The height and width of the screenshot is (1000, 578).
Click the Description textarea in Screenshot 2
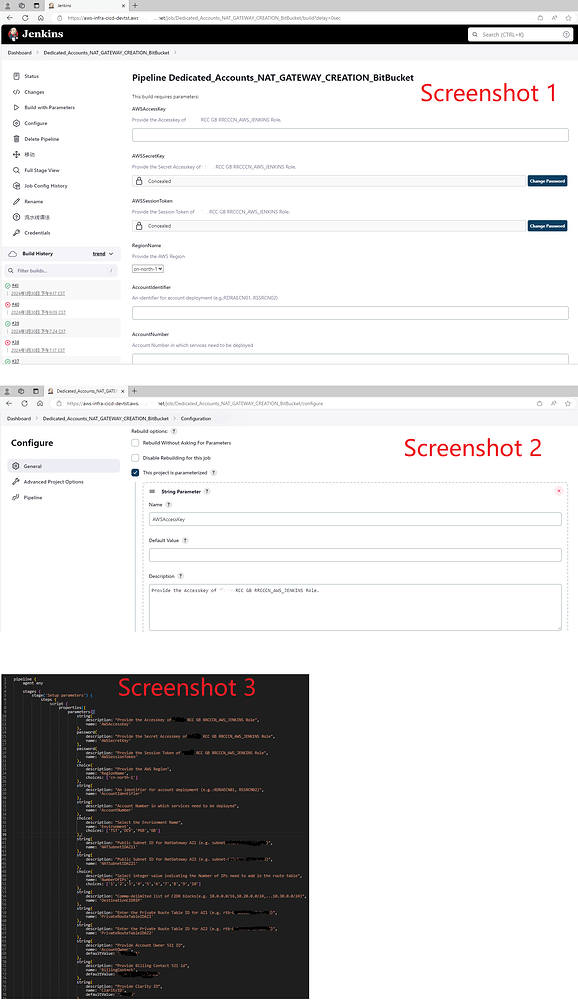click(355, 607)
